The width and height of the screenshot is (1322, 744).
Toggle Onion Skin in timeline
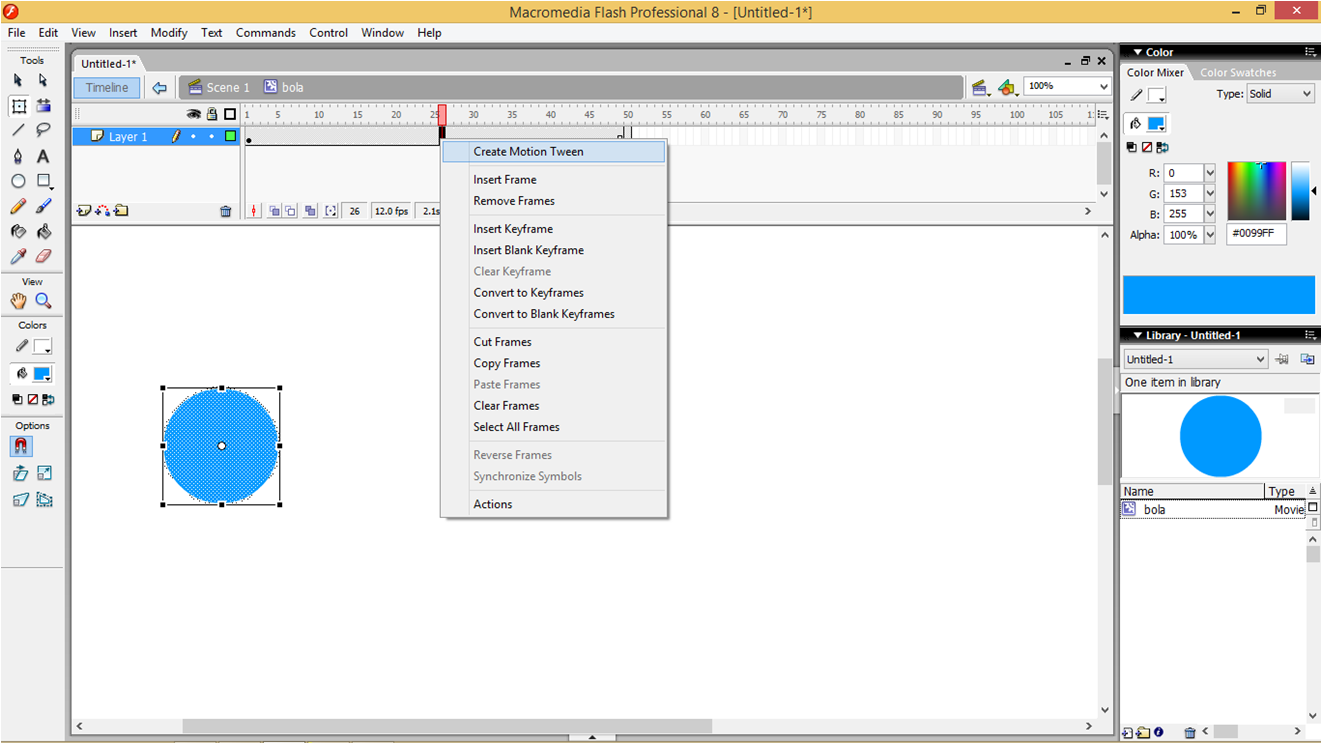(274, 211)
